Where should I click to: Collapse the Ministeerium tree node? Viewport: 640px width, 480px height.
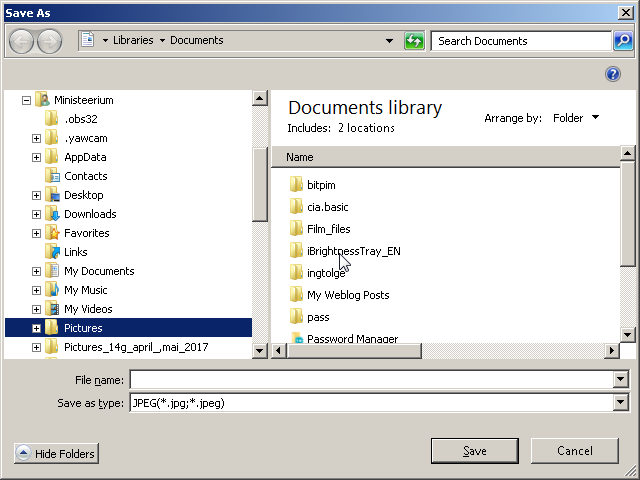[26, 100]
